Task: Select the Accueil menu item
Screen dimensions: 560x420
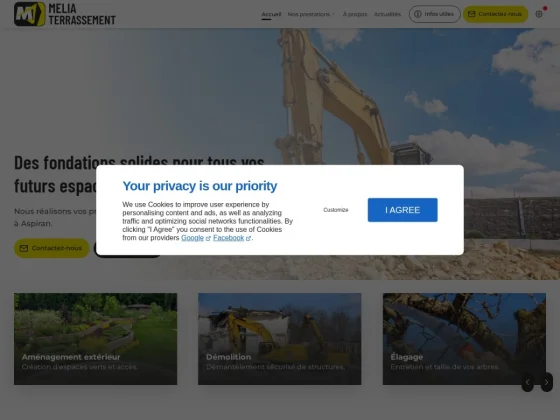Action: [271, 14]
